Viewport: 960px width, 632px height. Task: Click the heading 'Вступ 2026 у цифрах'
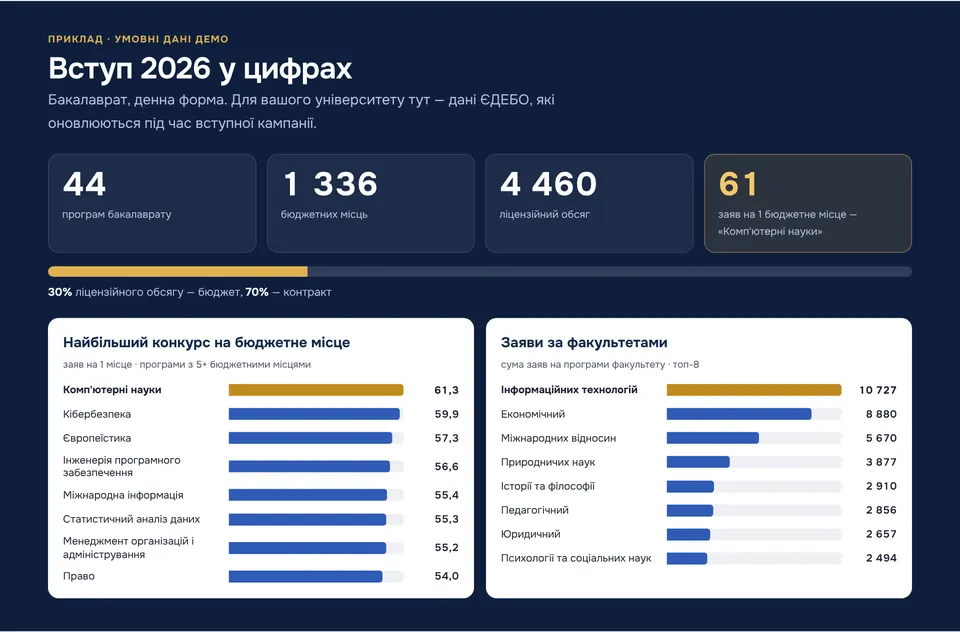200,68
